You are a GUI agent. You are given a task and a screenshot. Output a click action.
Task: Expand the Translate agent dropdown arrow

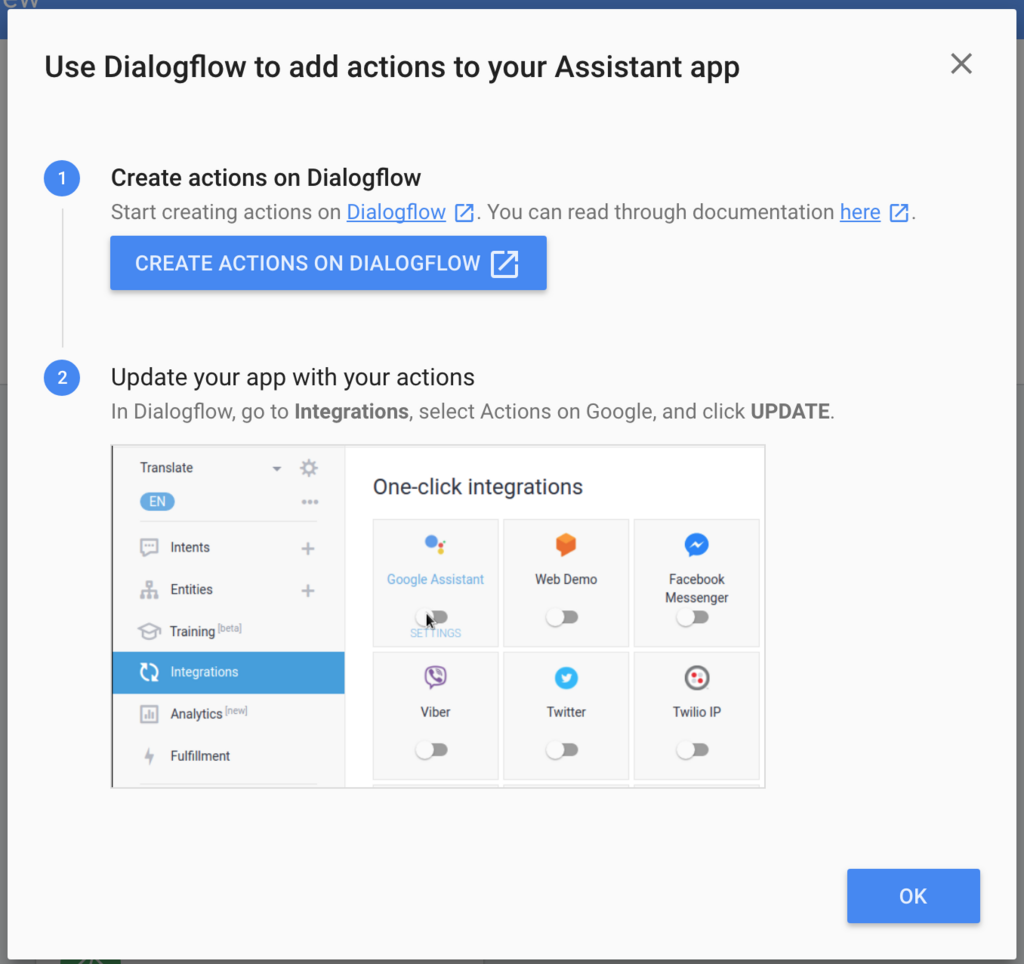pyautogui.click(x=277, y=468)
